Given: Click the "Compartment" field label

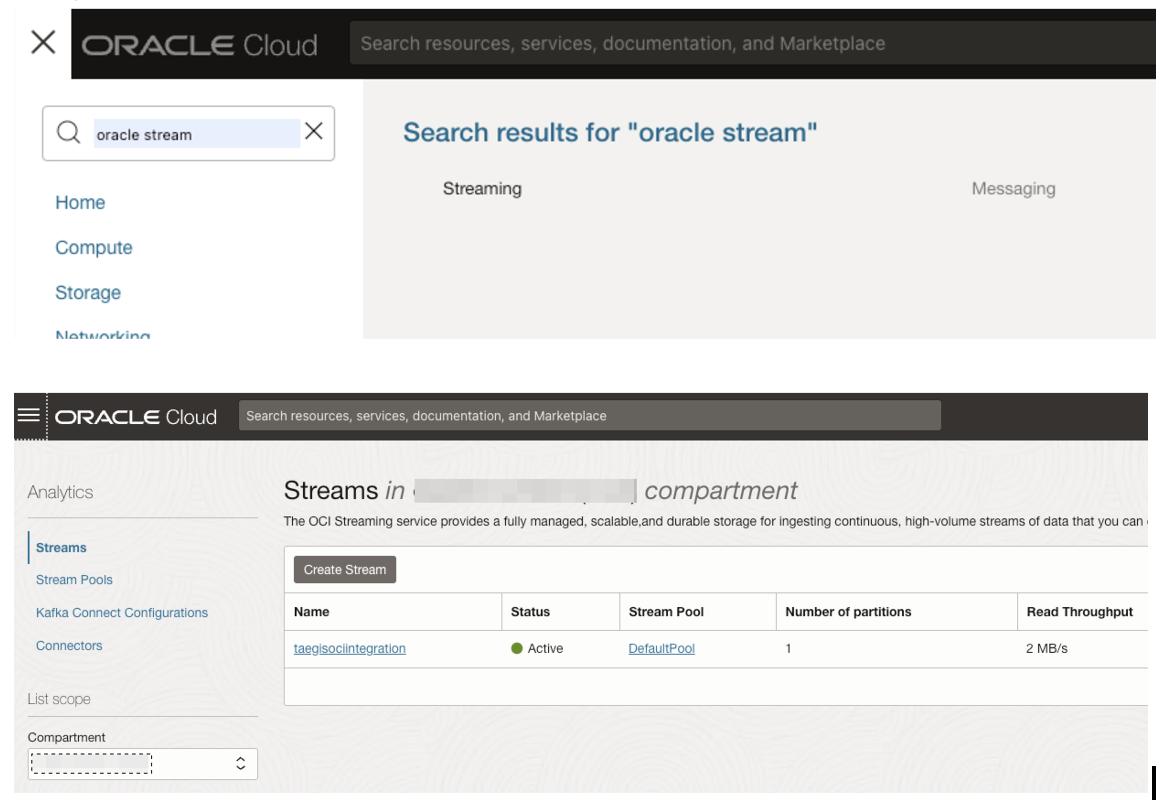Looking at the screenshot, I should point(66,738).
